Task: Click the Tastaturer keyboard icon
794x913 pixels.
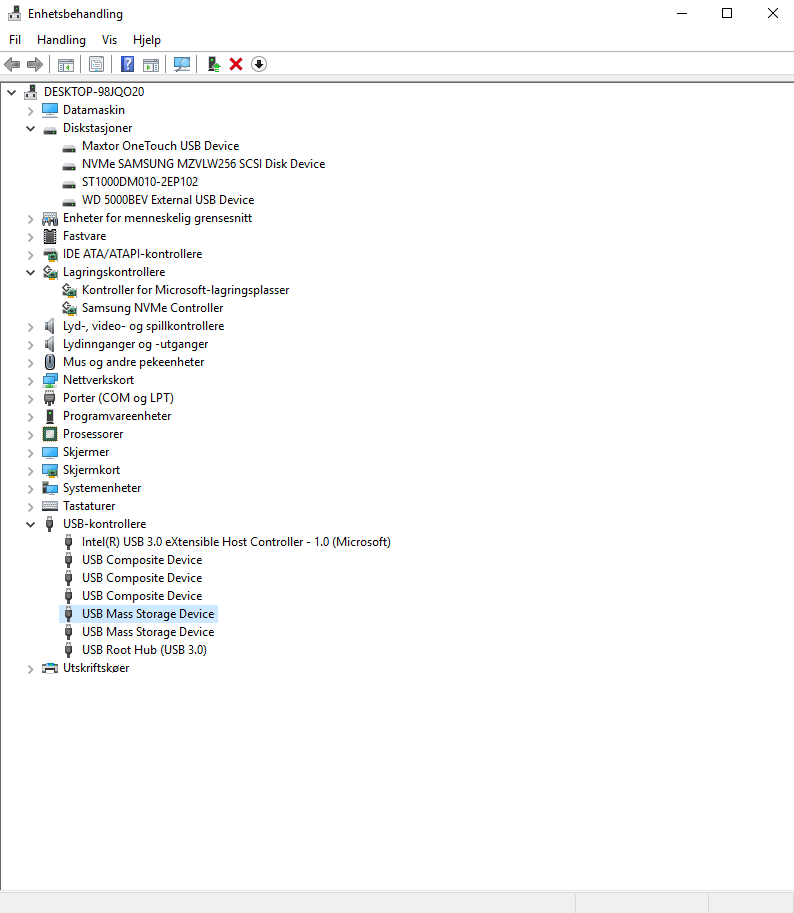Action: (50, 506)
